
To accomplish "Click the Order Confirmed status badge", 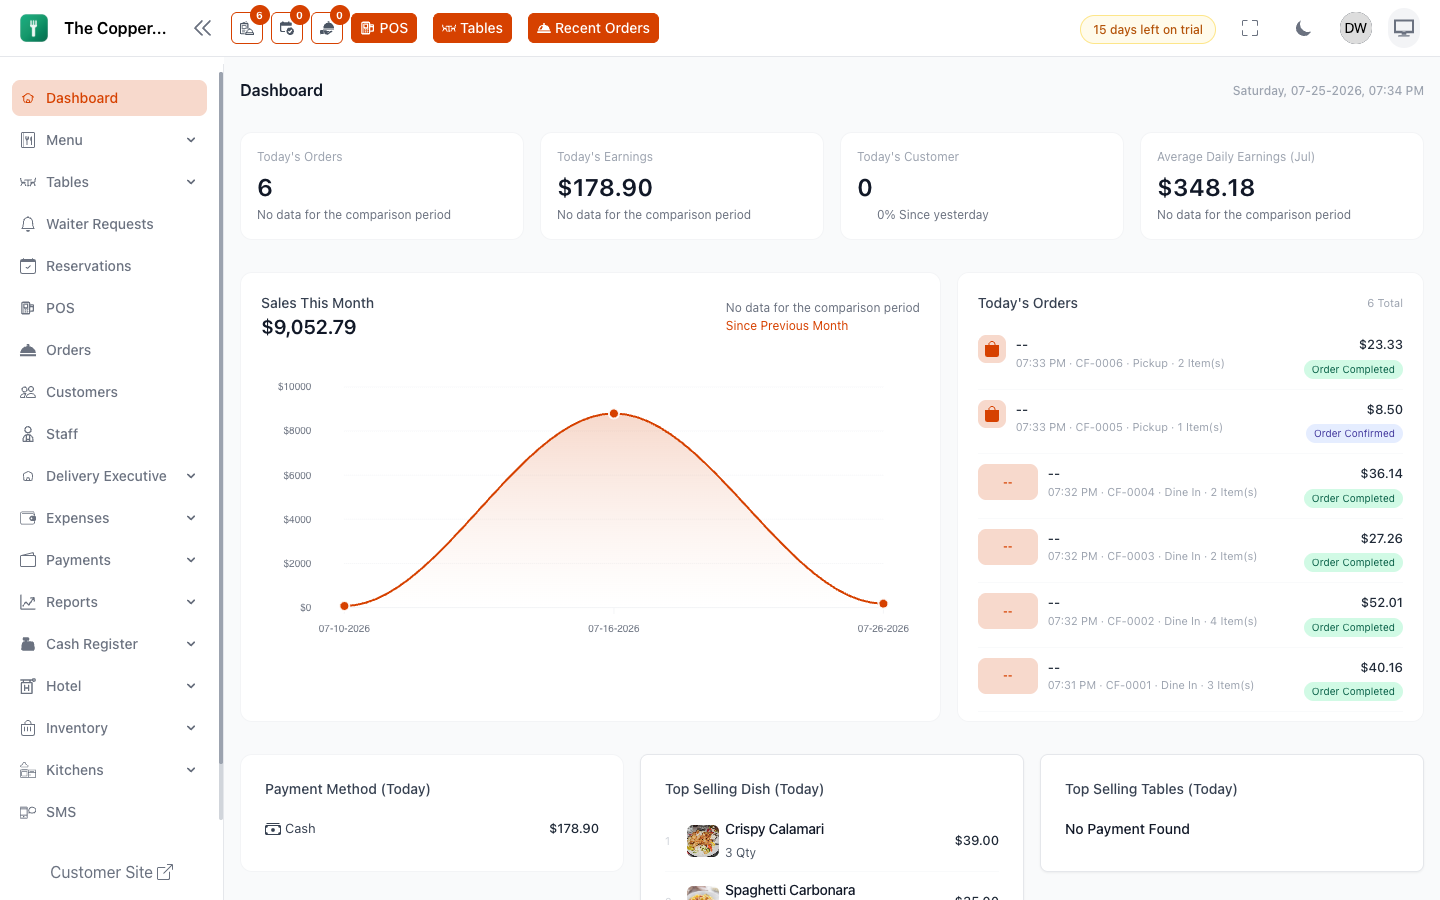I will pos(1354,434).
